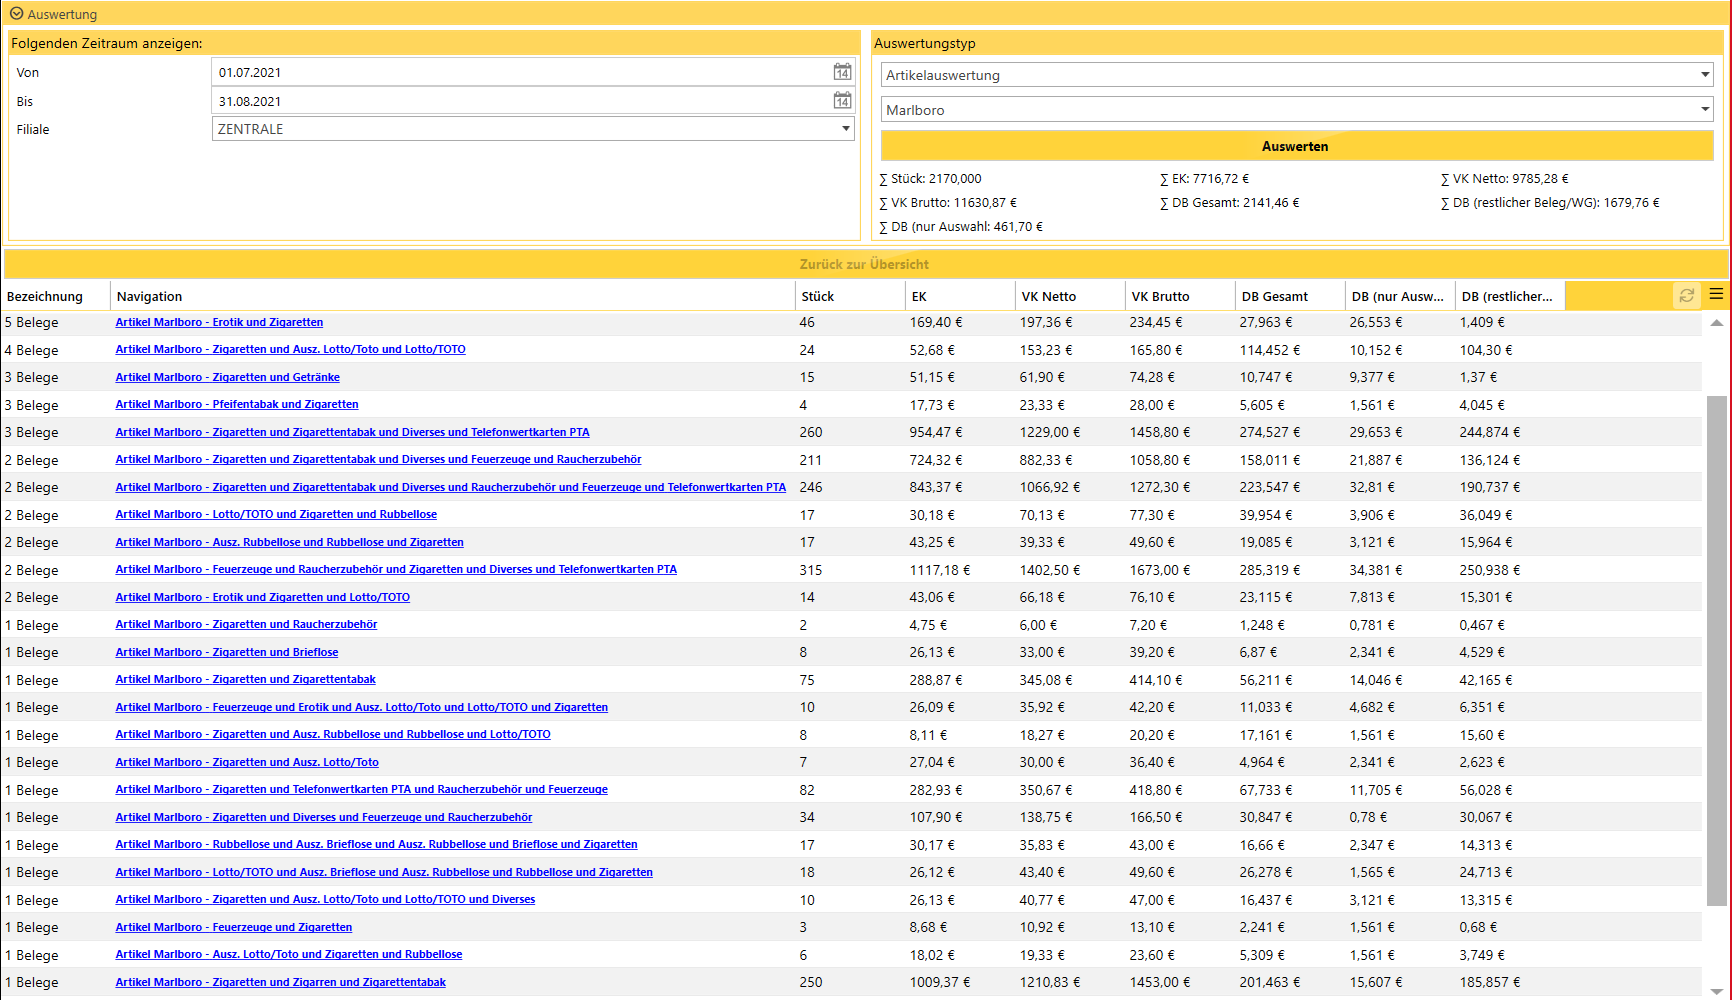
Task: Click the ∑ VK Netto: 9785,28 € summary
Action: (1505, 178)
